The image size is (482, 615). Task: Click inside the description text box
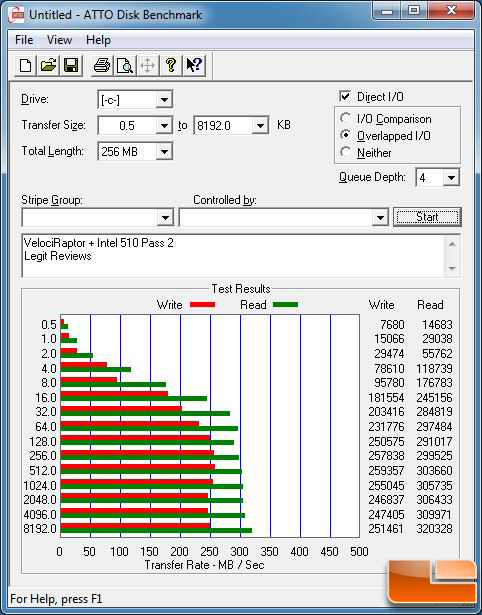[x=234, y=256]
